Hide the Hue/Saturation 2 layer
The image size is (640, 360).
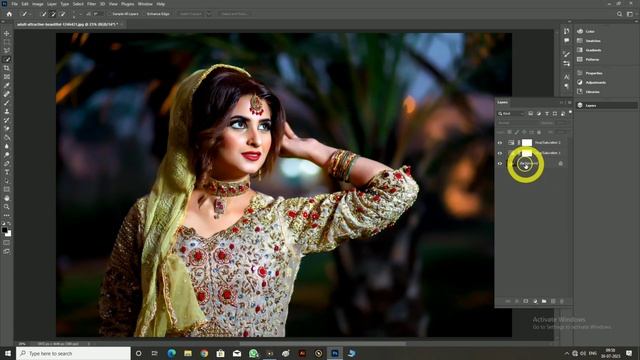500,142
